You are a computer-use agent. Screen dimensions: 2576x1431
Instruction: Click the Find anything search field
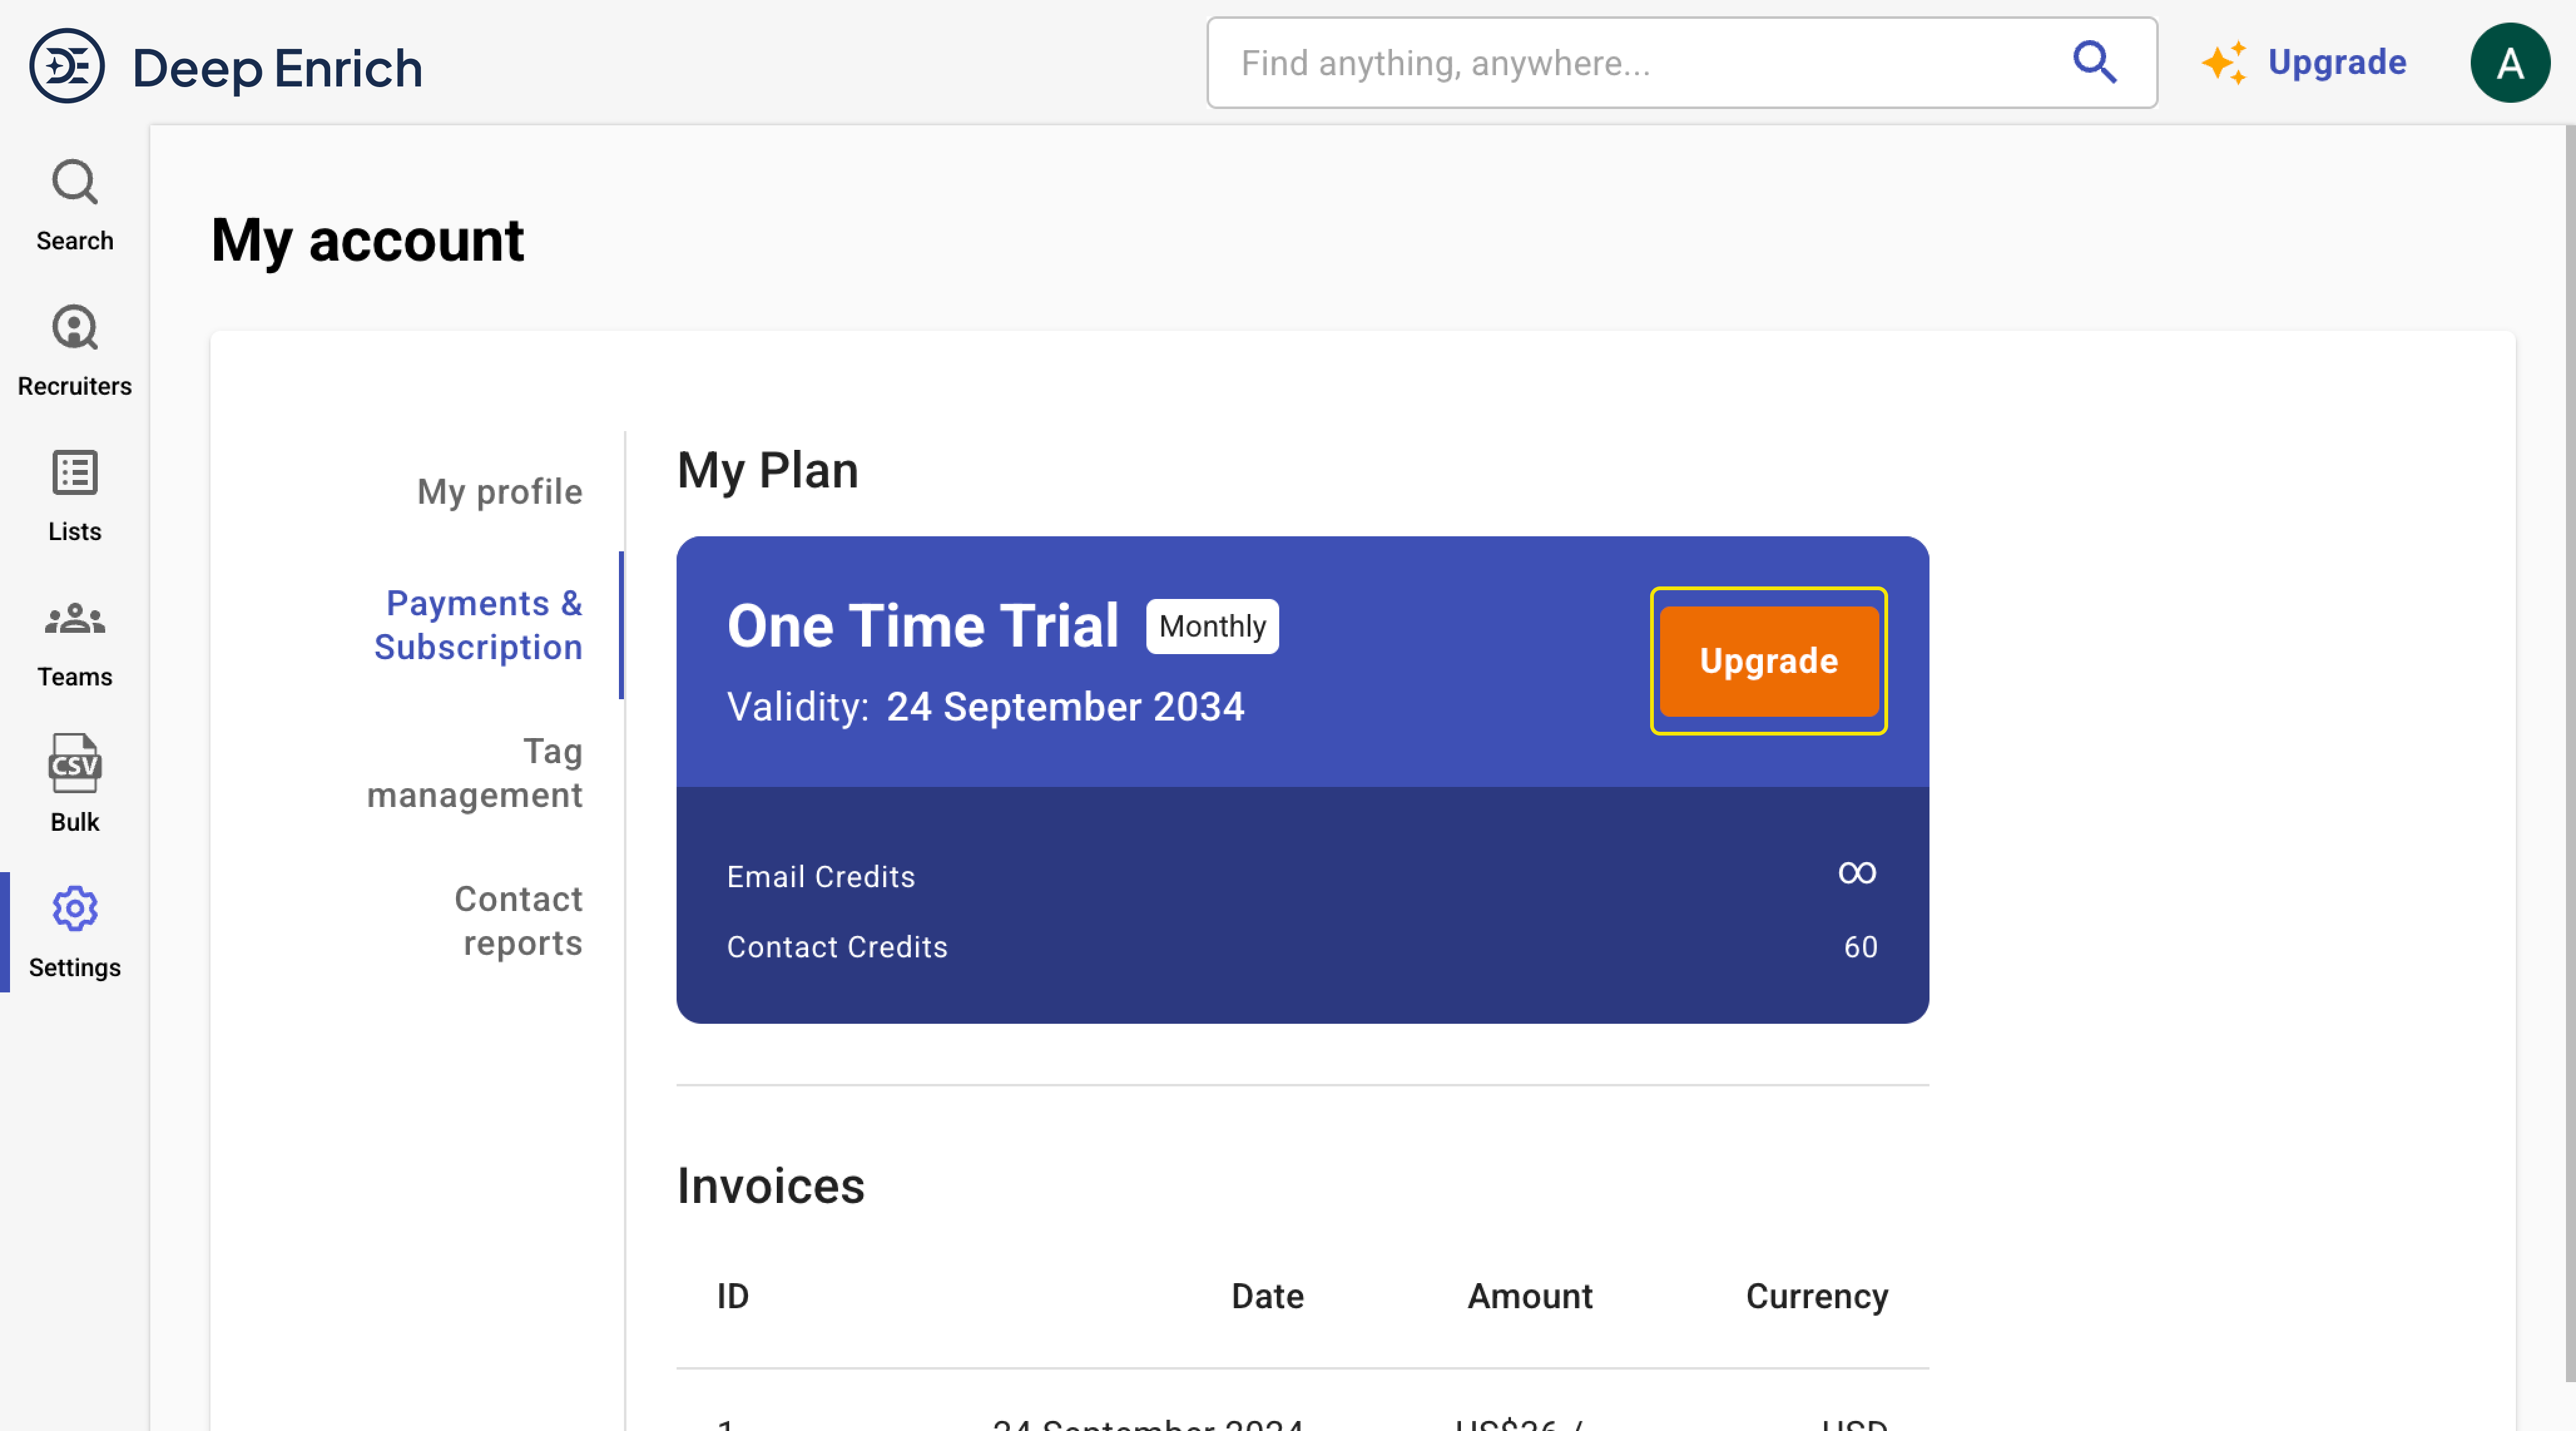pyautogui.click(x=1640, y=63)
